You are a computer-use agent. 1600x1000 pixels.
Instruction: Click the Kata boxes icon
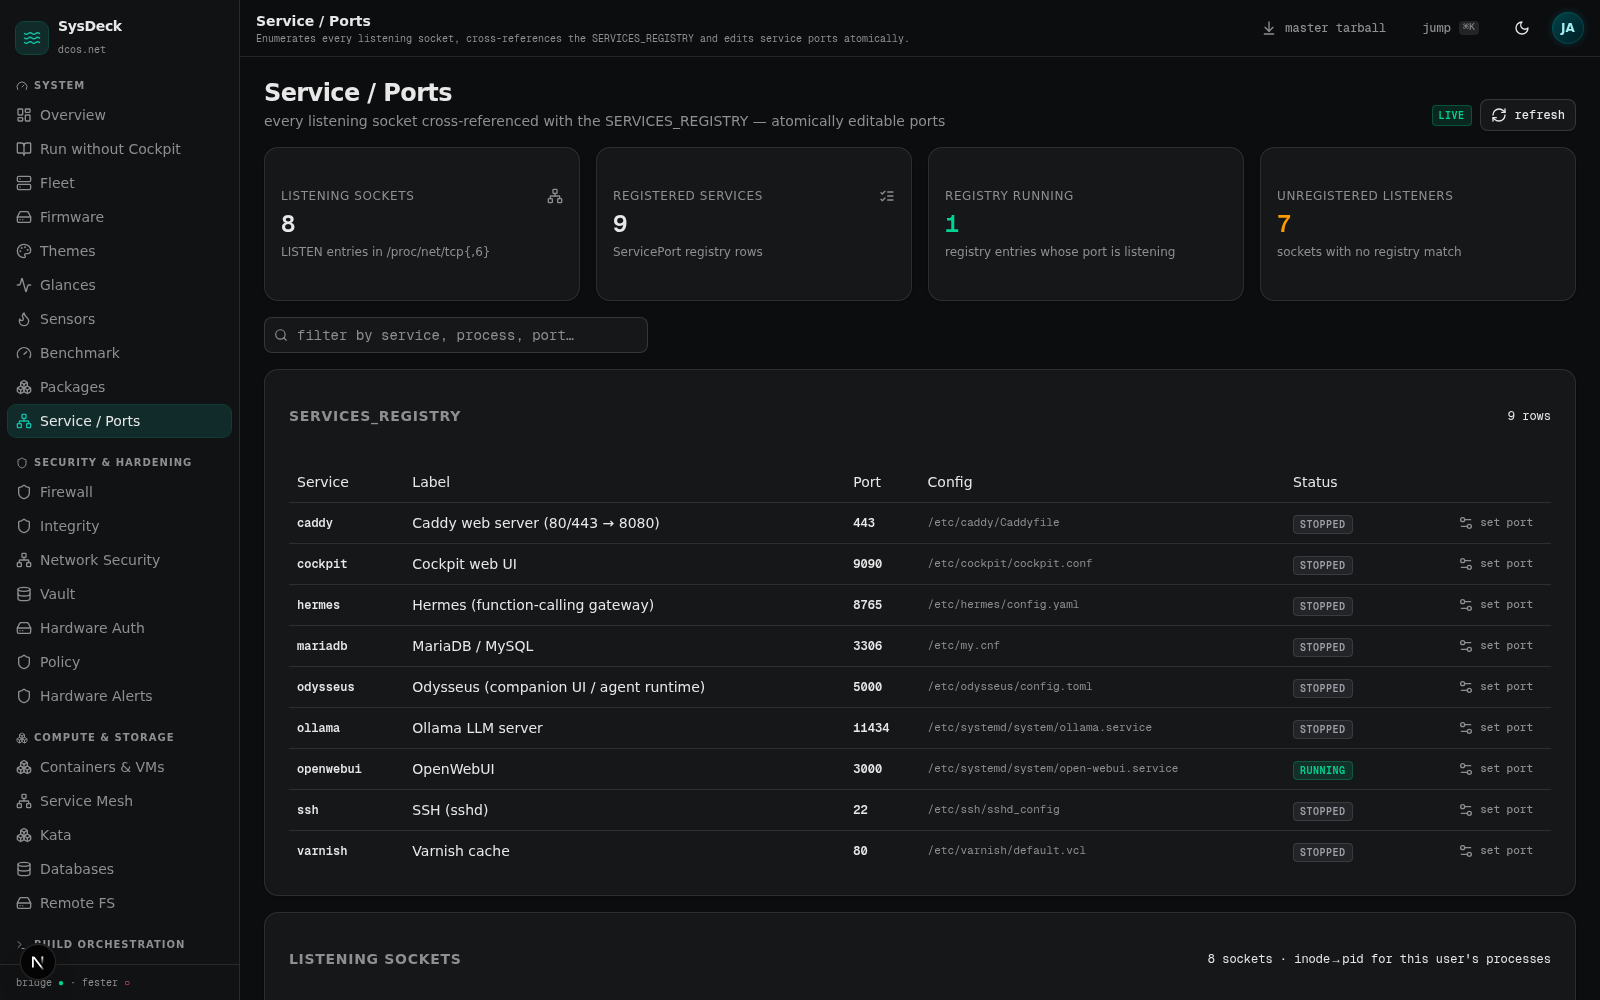point(24,835)
